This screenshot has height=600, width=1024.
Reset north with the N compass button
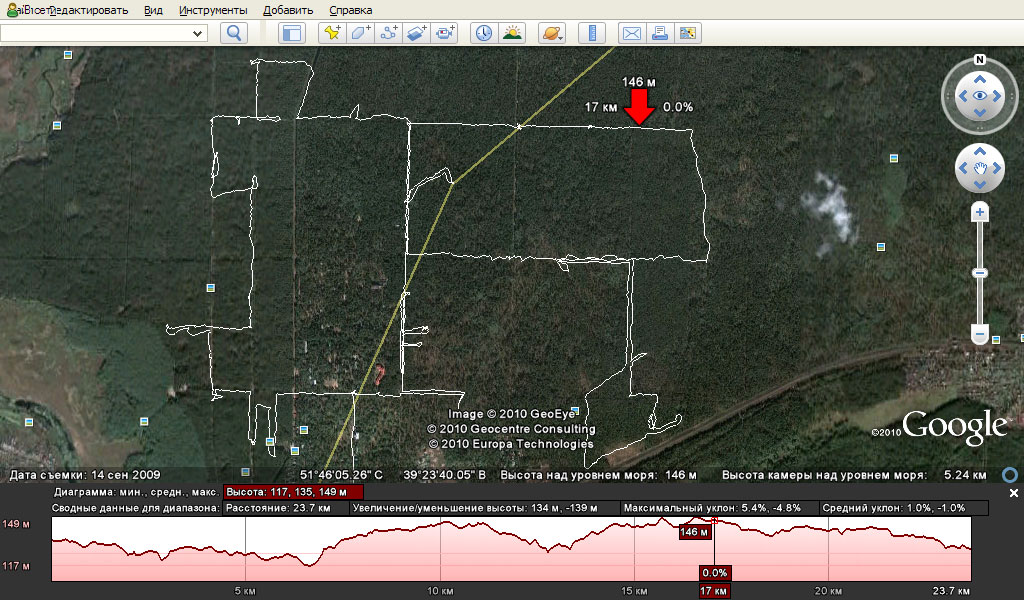(x=980, y=59)
